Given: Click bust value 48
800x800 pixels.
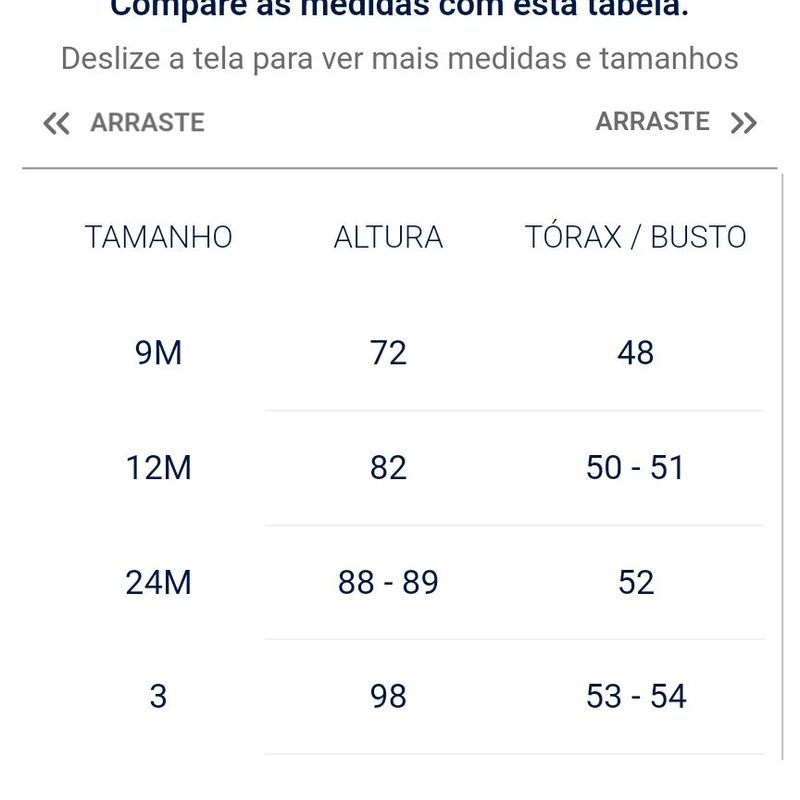Looking at the screenshot, I should 636,353.
